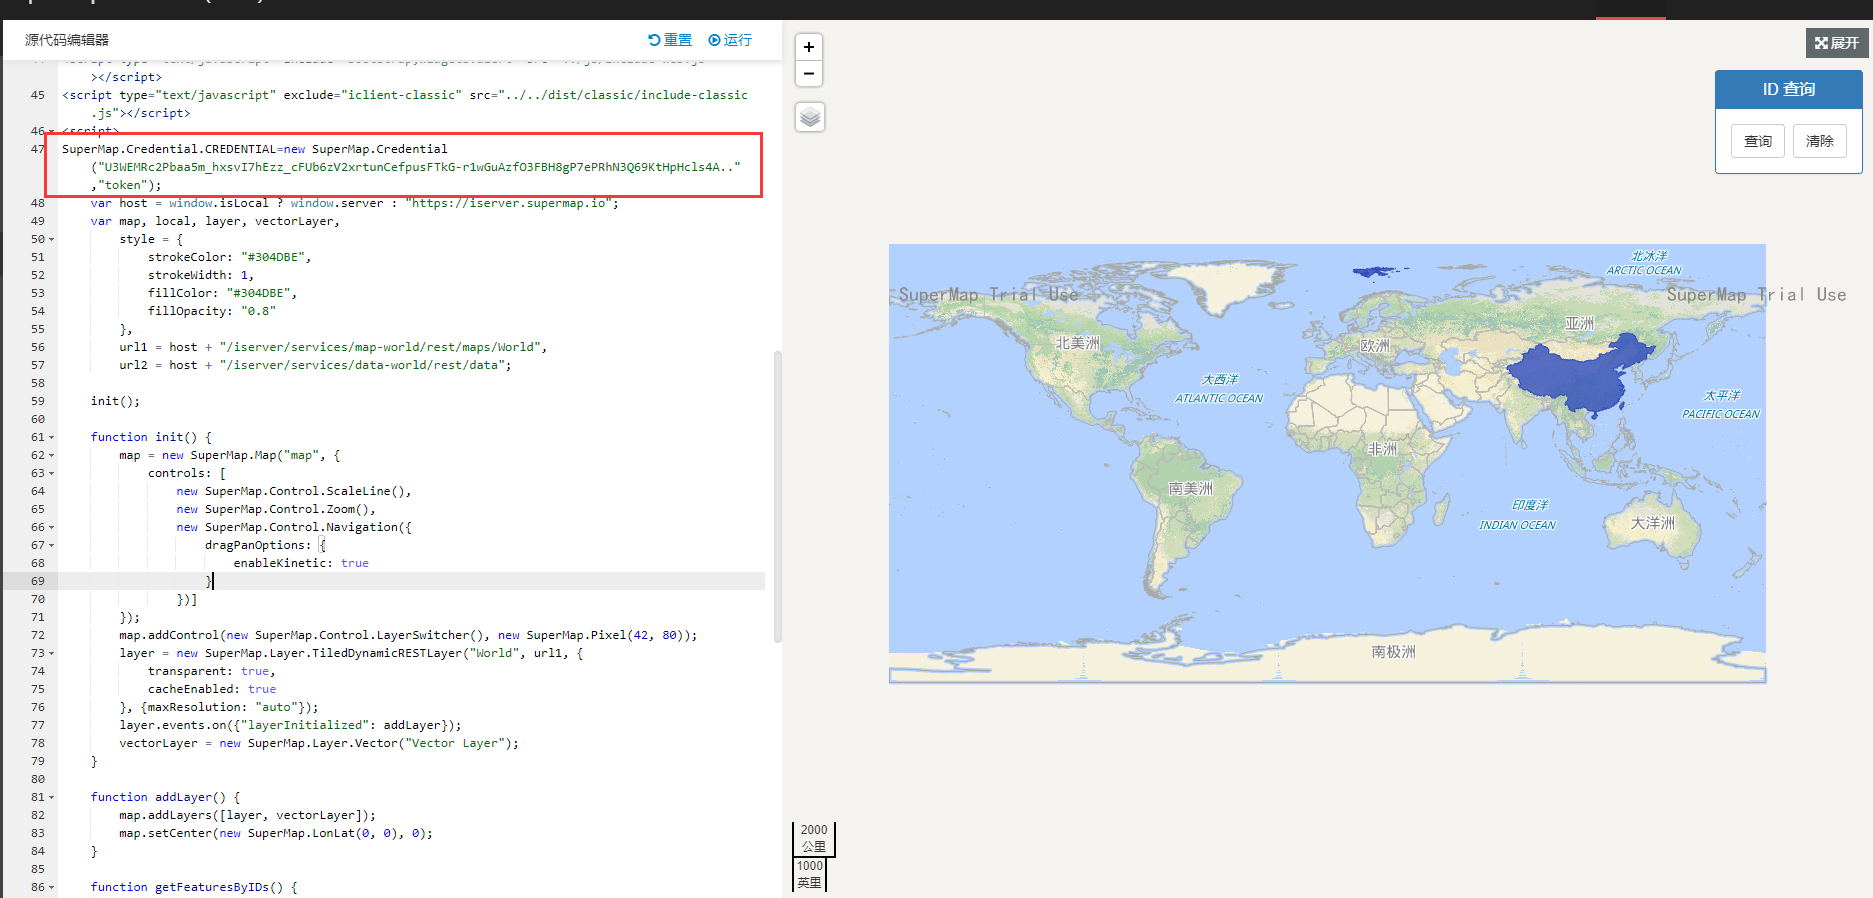Click the code editor vertical scrollbar
The width and height of the screenshot is (1873, 898).
click(778, 496)
